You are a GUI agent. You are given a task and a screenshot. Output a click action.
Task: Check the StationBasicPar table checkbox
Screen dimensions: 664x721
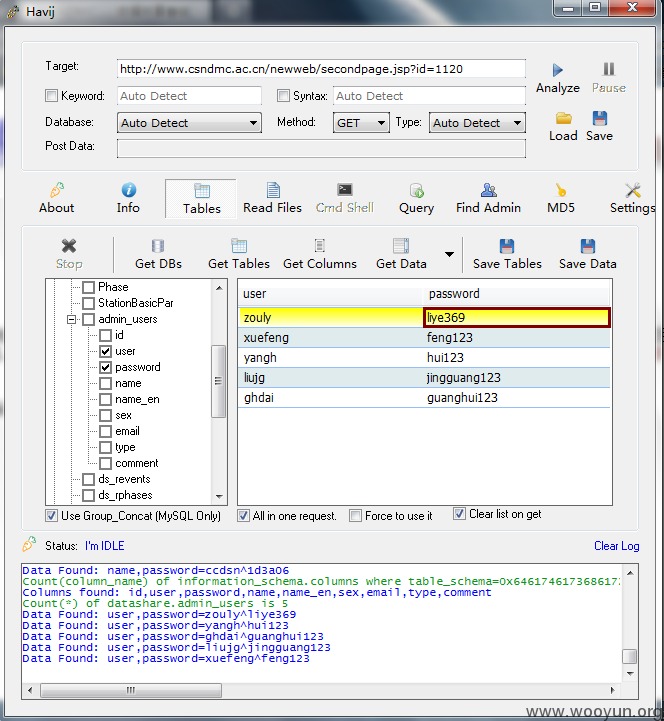coord(88,303)
